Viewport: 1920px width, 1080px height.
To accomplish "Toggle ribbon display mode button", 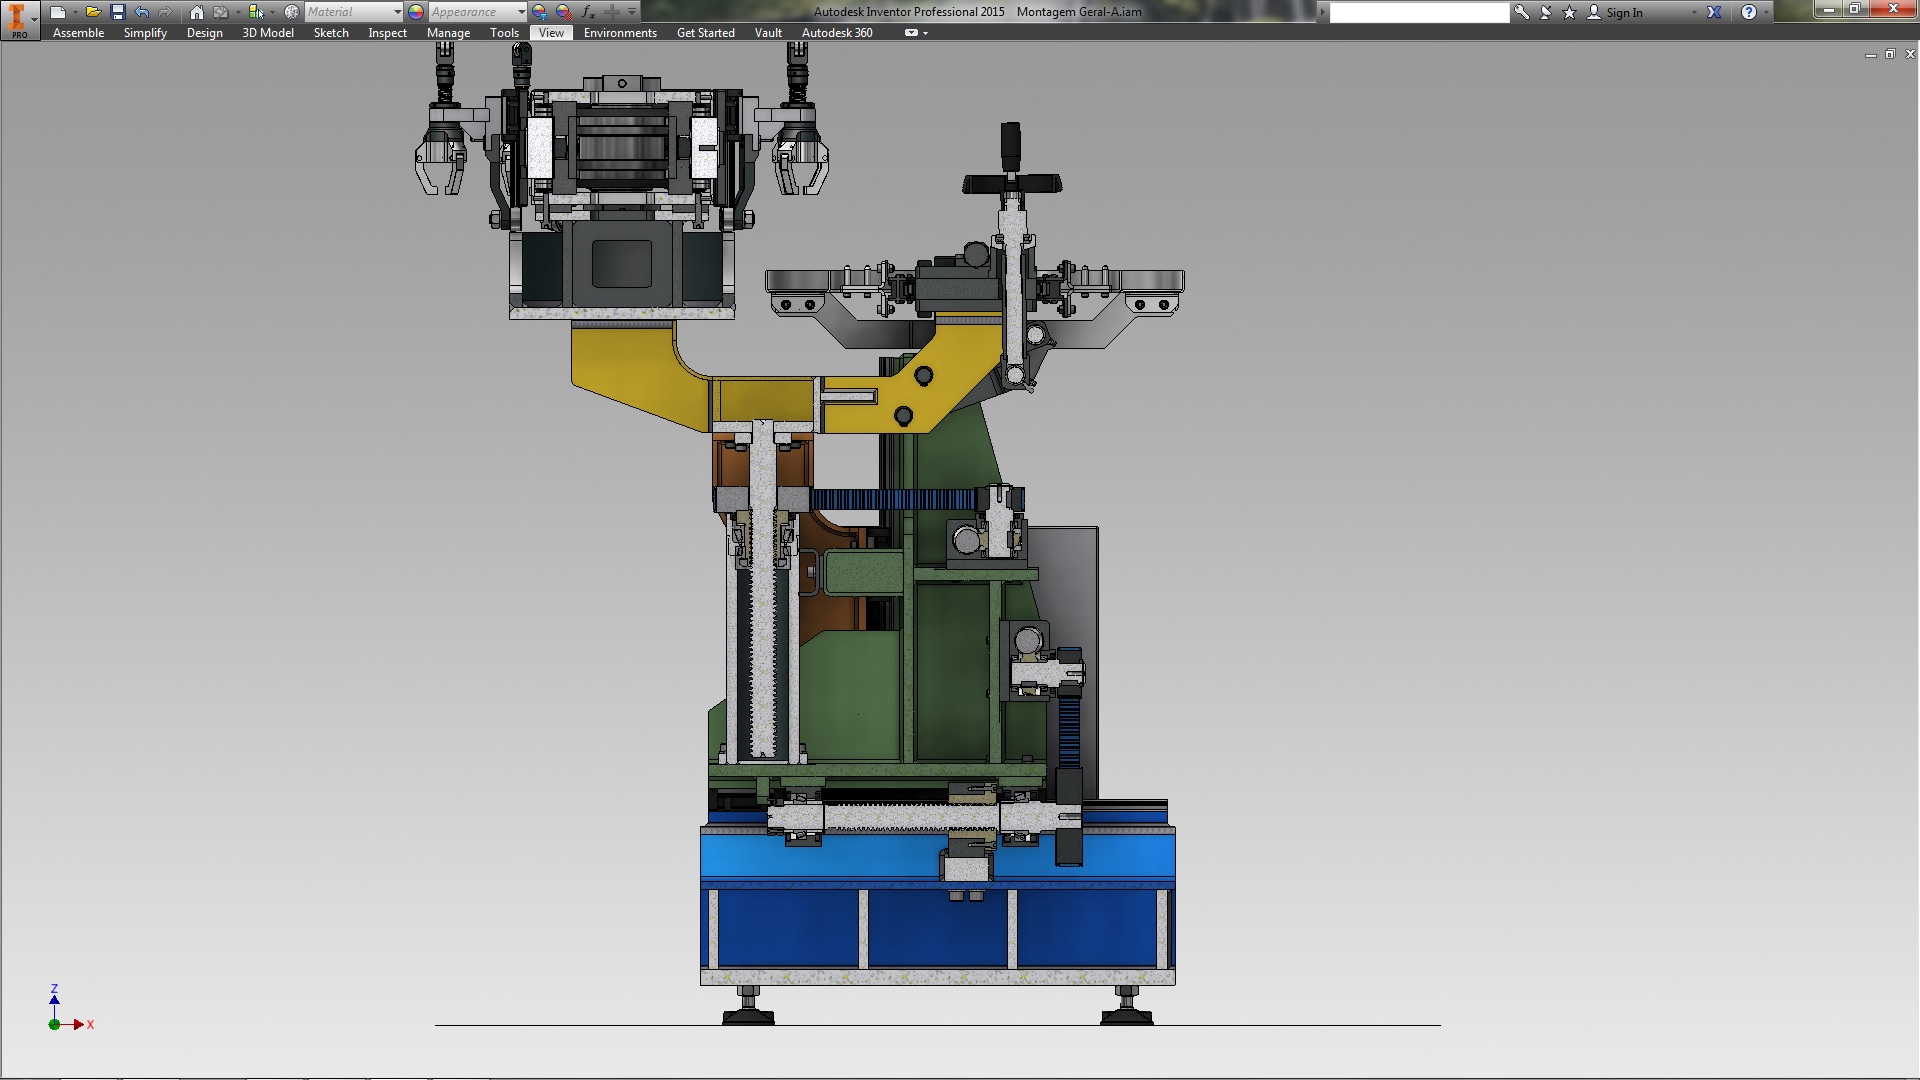I will [911, 33].
